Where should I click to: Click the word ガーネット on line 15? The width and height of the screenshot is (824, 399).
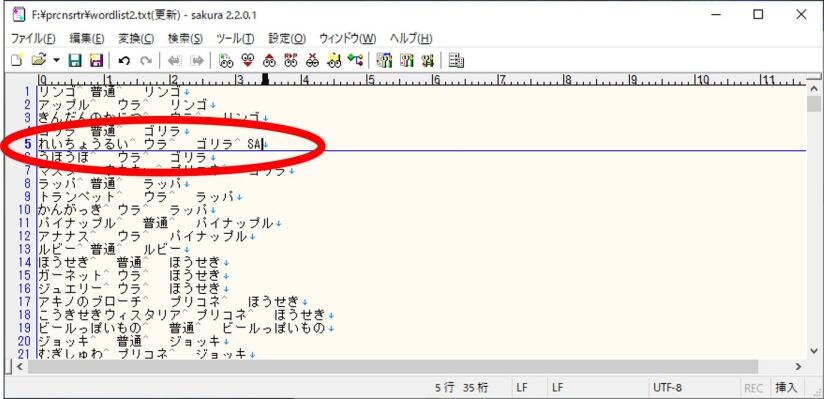click(x=70, y=275)
